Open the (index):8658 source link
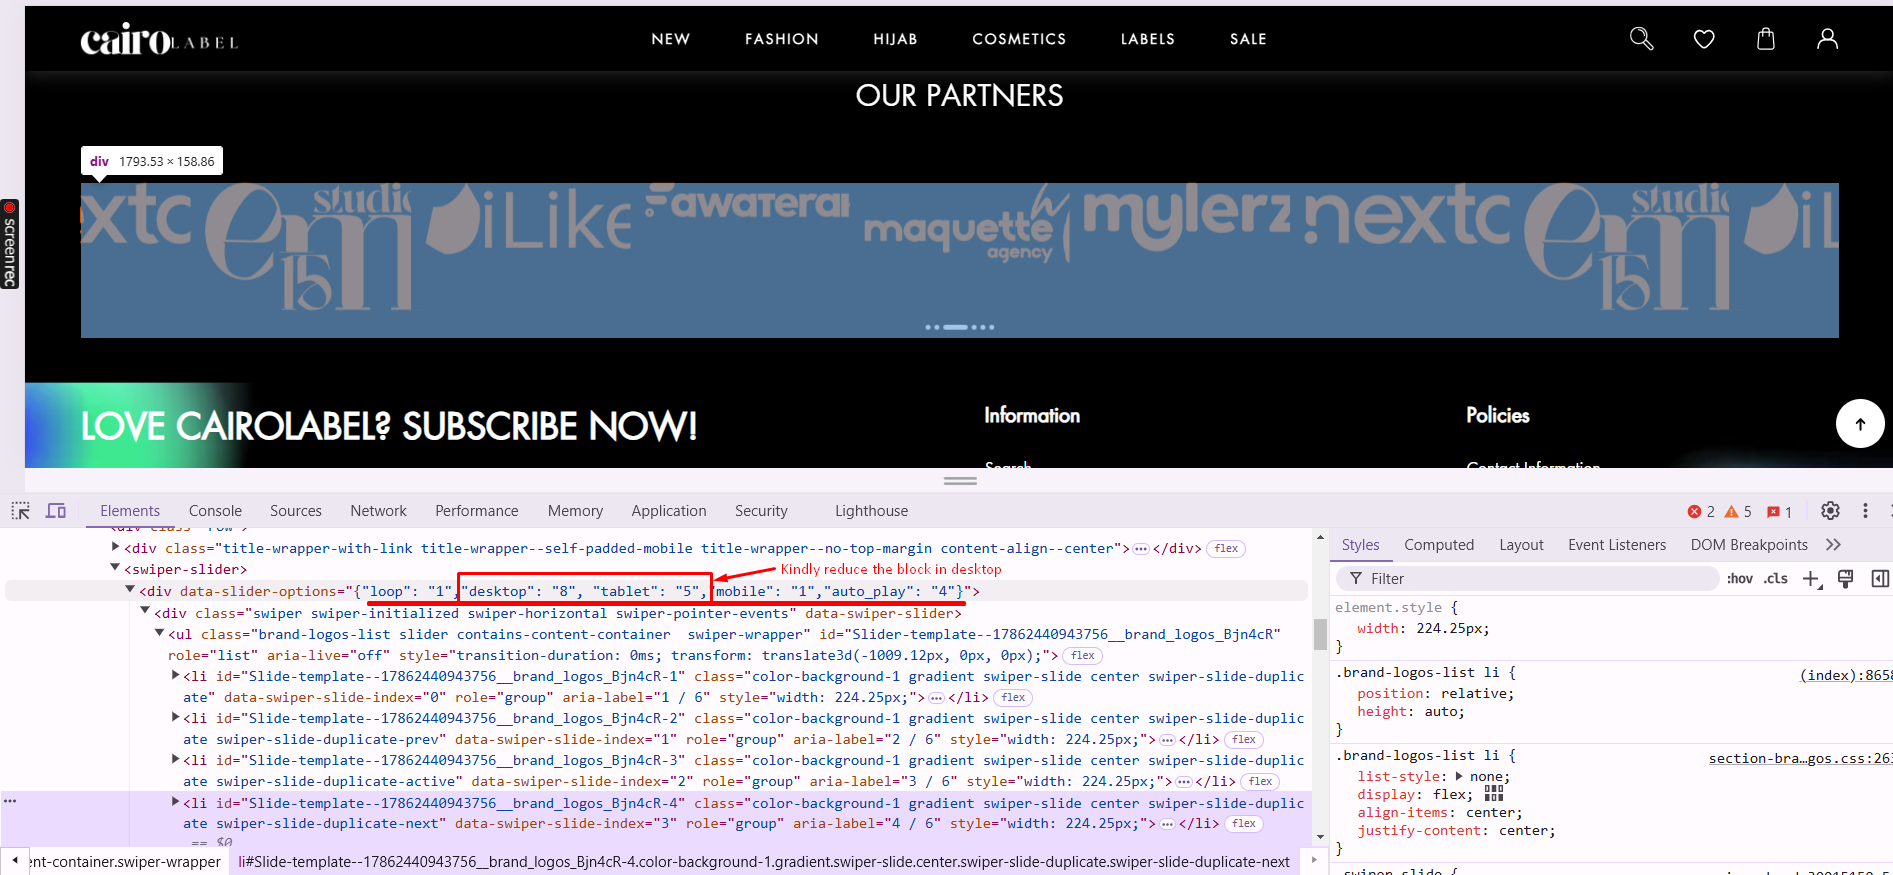This screenshot has height=875, width=1893. (x=1846, y=675)
